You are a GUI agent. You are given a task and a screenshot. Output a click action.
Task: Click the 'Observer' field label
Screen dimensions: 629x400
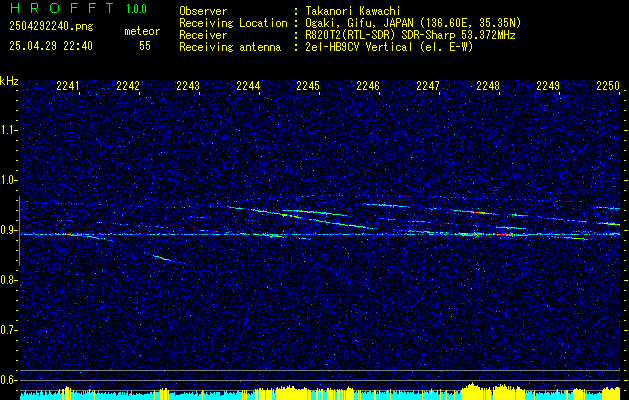tap(203, 11)
